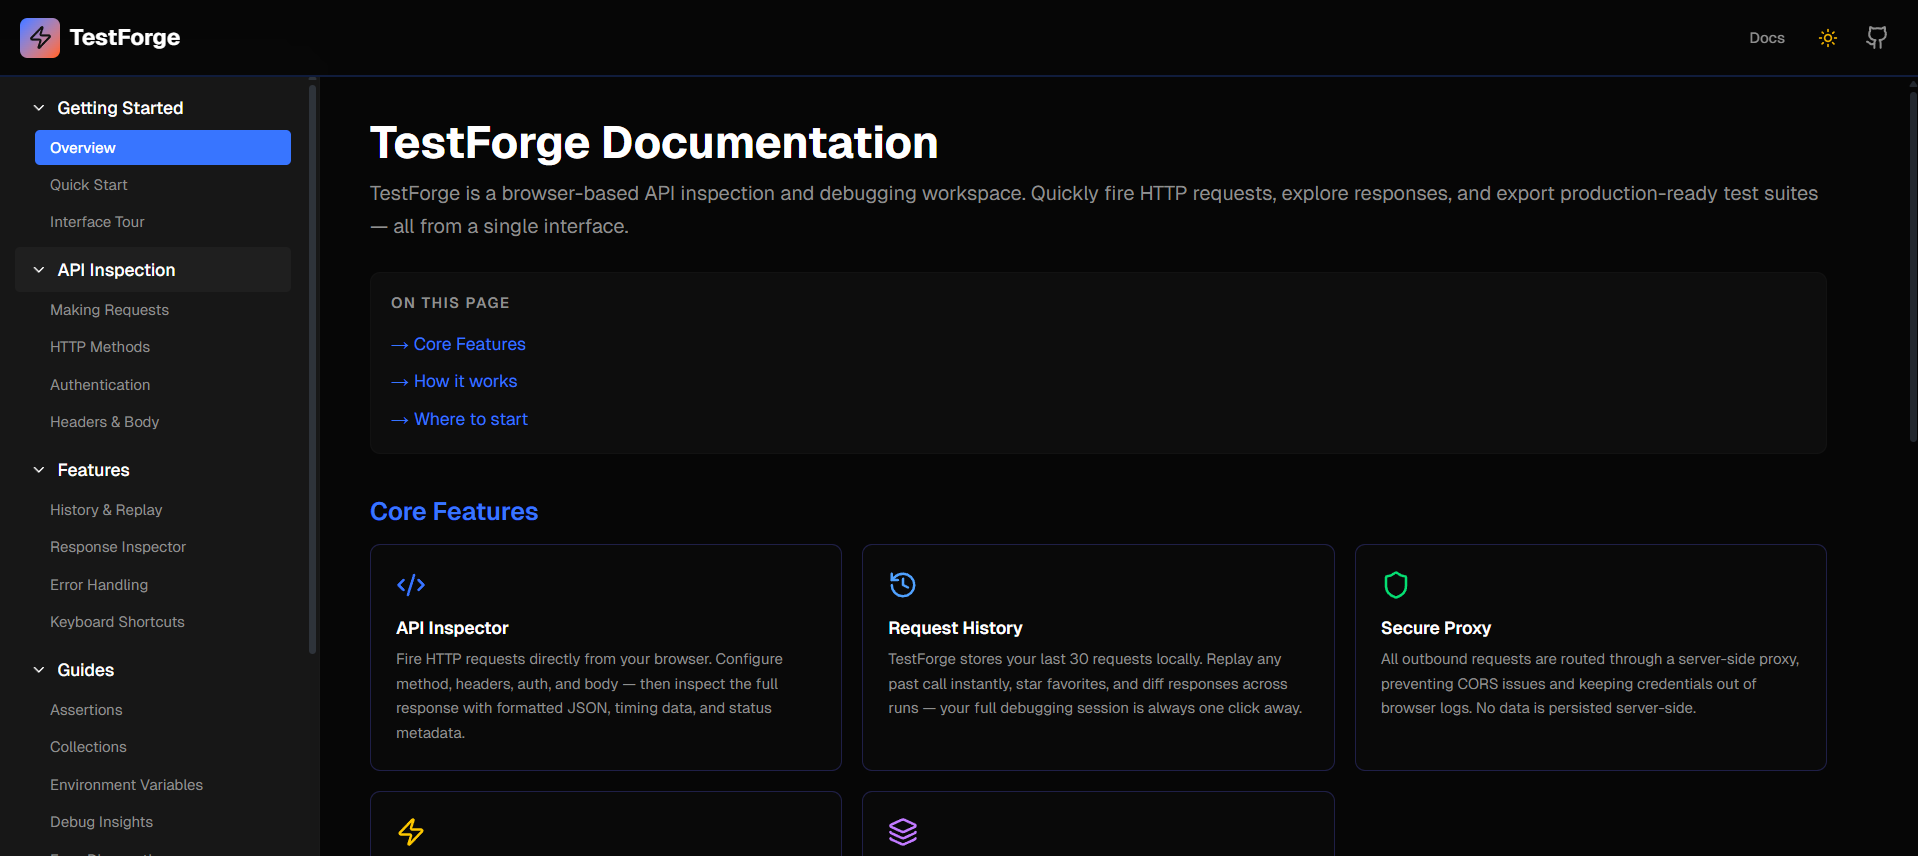The width and height of the screenshot is (1918, 856).
Task: Click the API Inspection section label
Action: pos(116,270)
